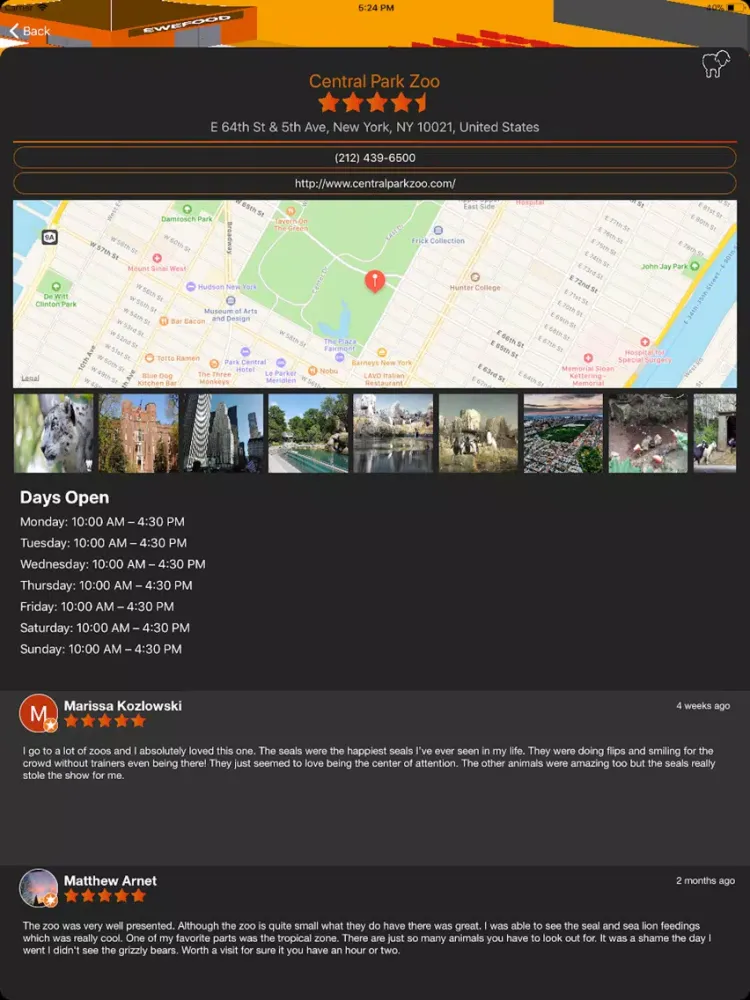Tap Marissa Kozlowski's five-star rating
Image resolution: width=750 pixels, height=1000 pixels.
coord(105,721)
